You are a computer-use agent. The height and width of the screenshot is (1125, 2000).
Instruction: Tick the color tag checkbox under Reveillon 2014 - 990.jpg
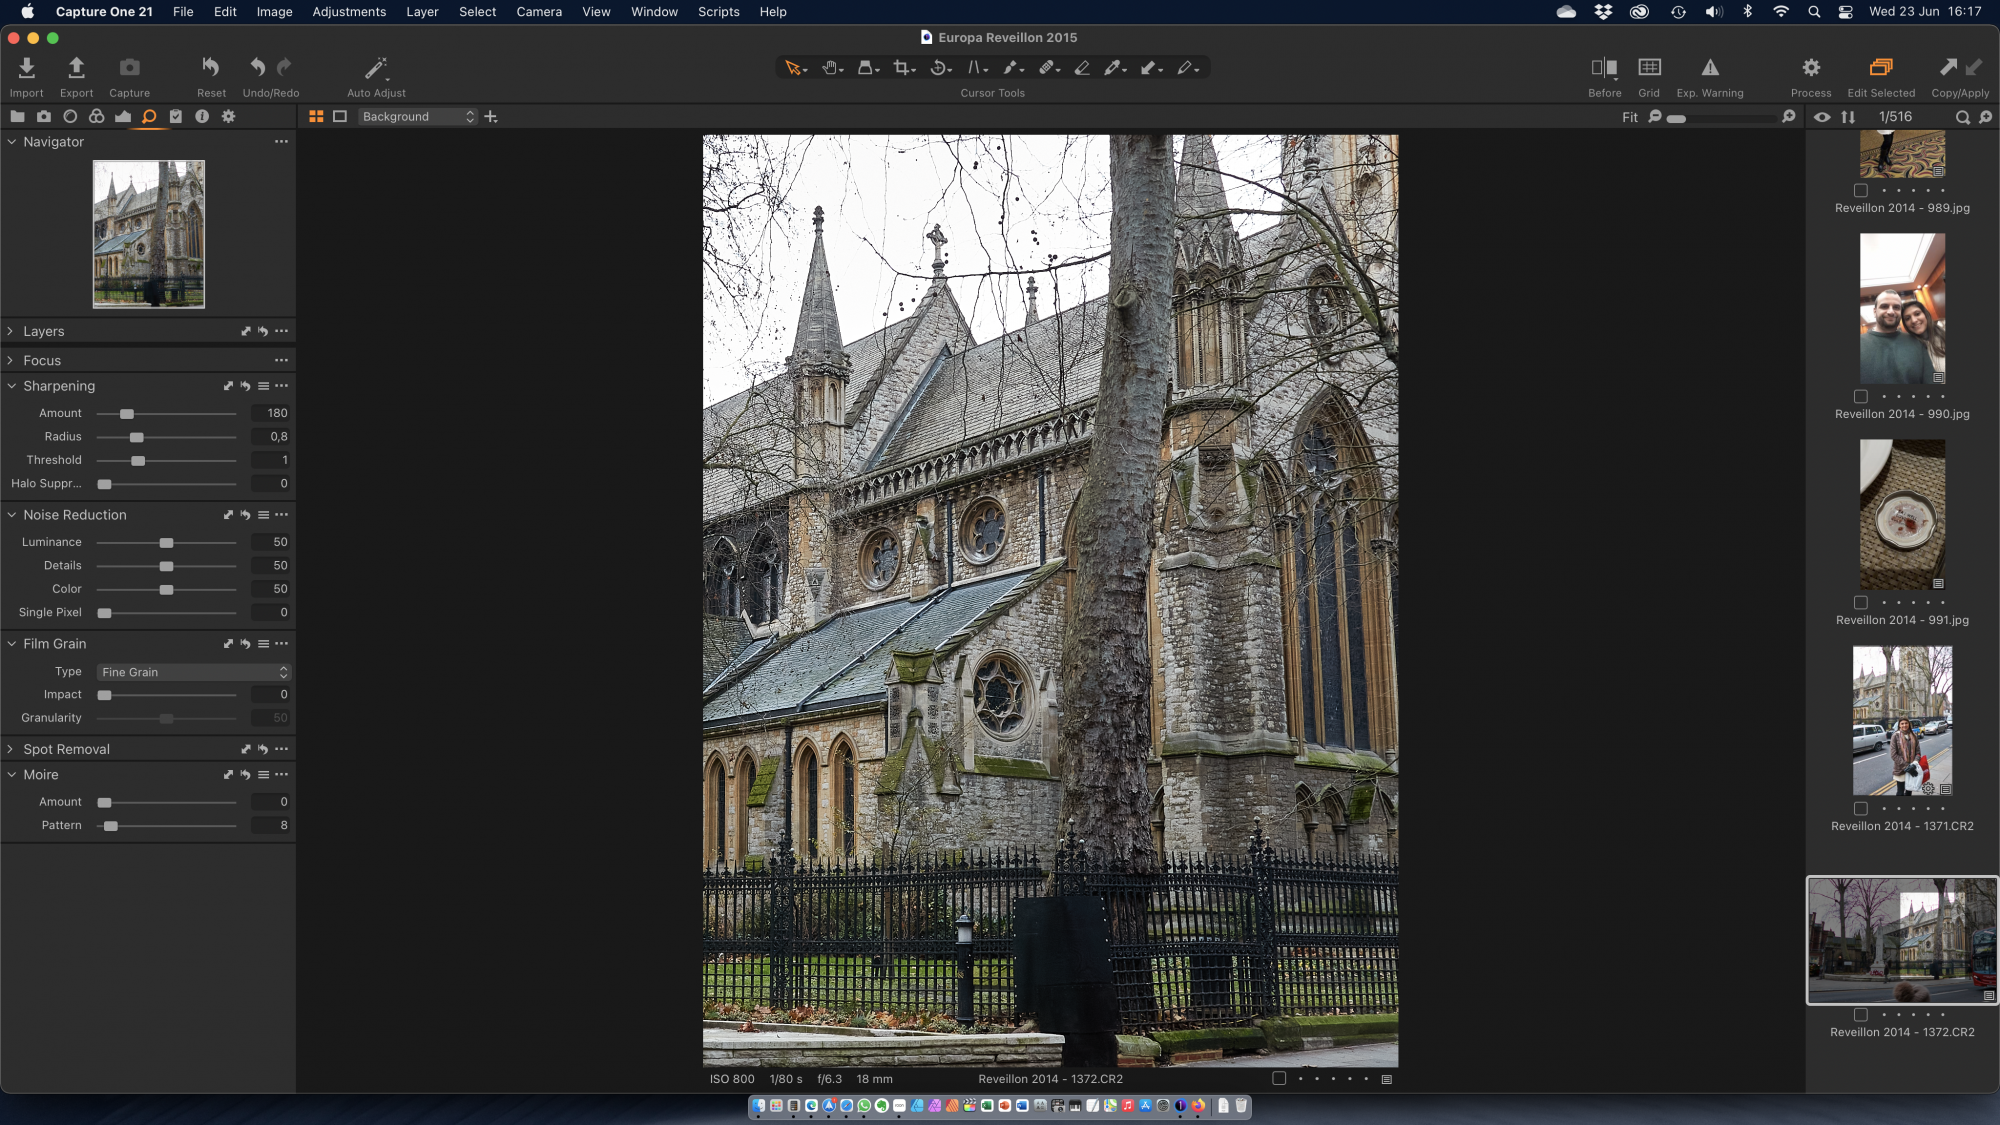click(x=1861, y=397)
